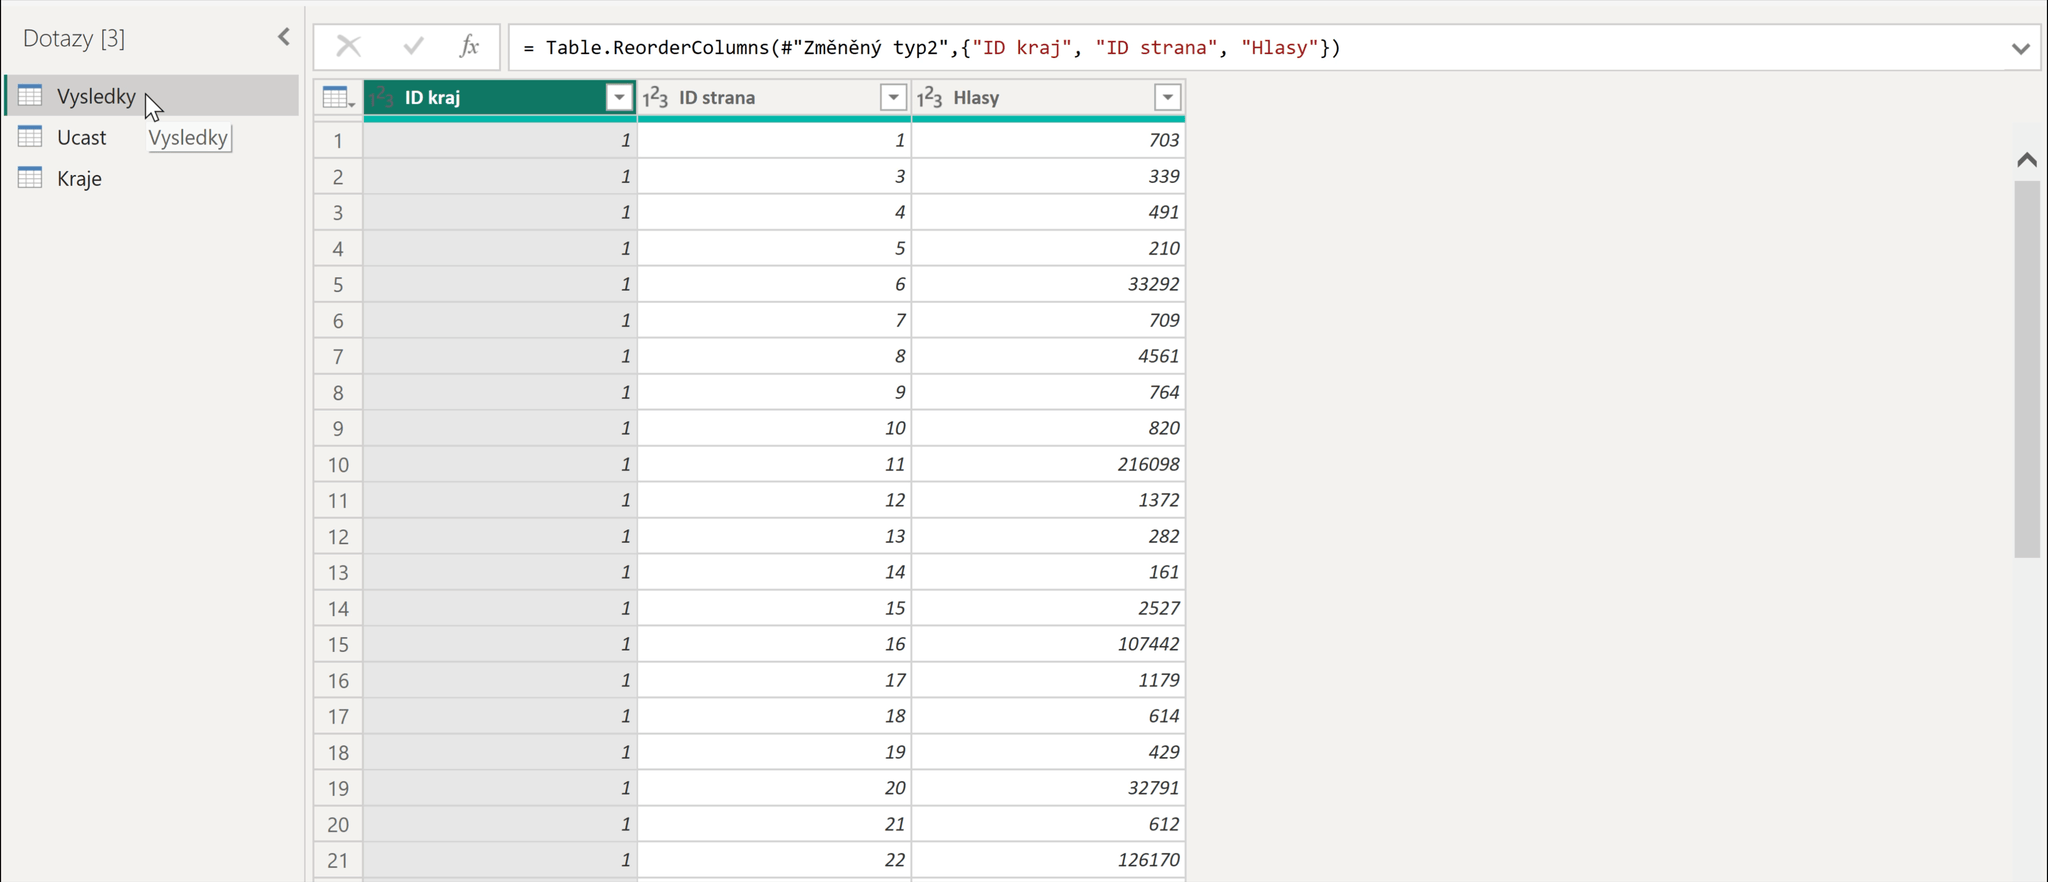Open the Hlasy column filter dropdown
The width and height of the screenshot is (2048, 882).
point(1167,97)
